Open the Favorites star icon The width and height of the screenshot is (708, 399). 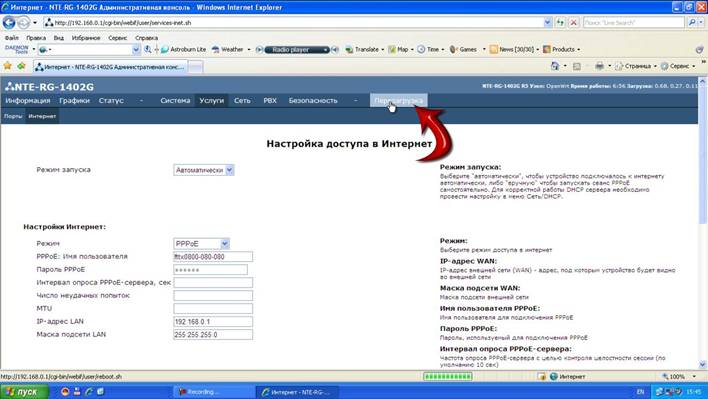8,66
